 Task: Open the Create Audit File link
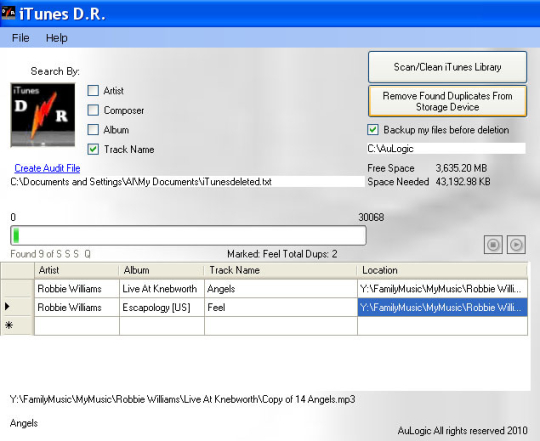[x=47, y=168]
